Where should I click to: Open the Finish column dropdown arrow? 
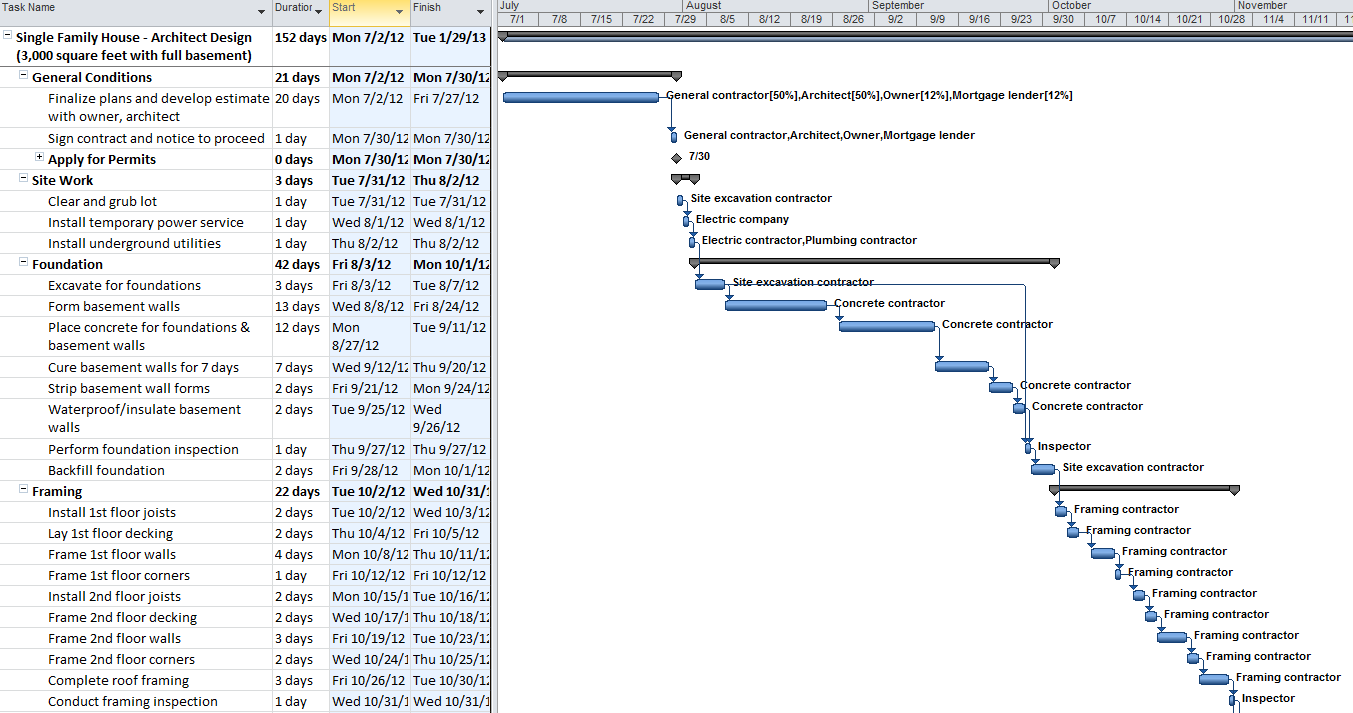coord(480,12)
